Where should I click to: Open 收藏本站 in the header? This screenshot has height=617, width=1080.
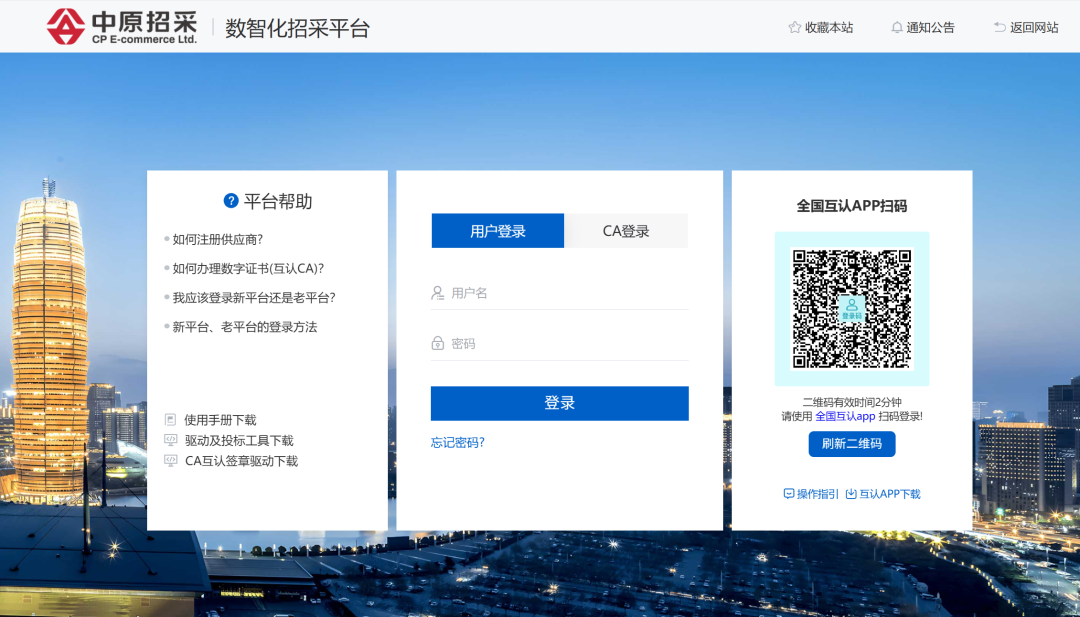pos(829,28)
